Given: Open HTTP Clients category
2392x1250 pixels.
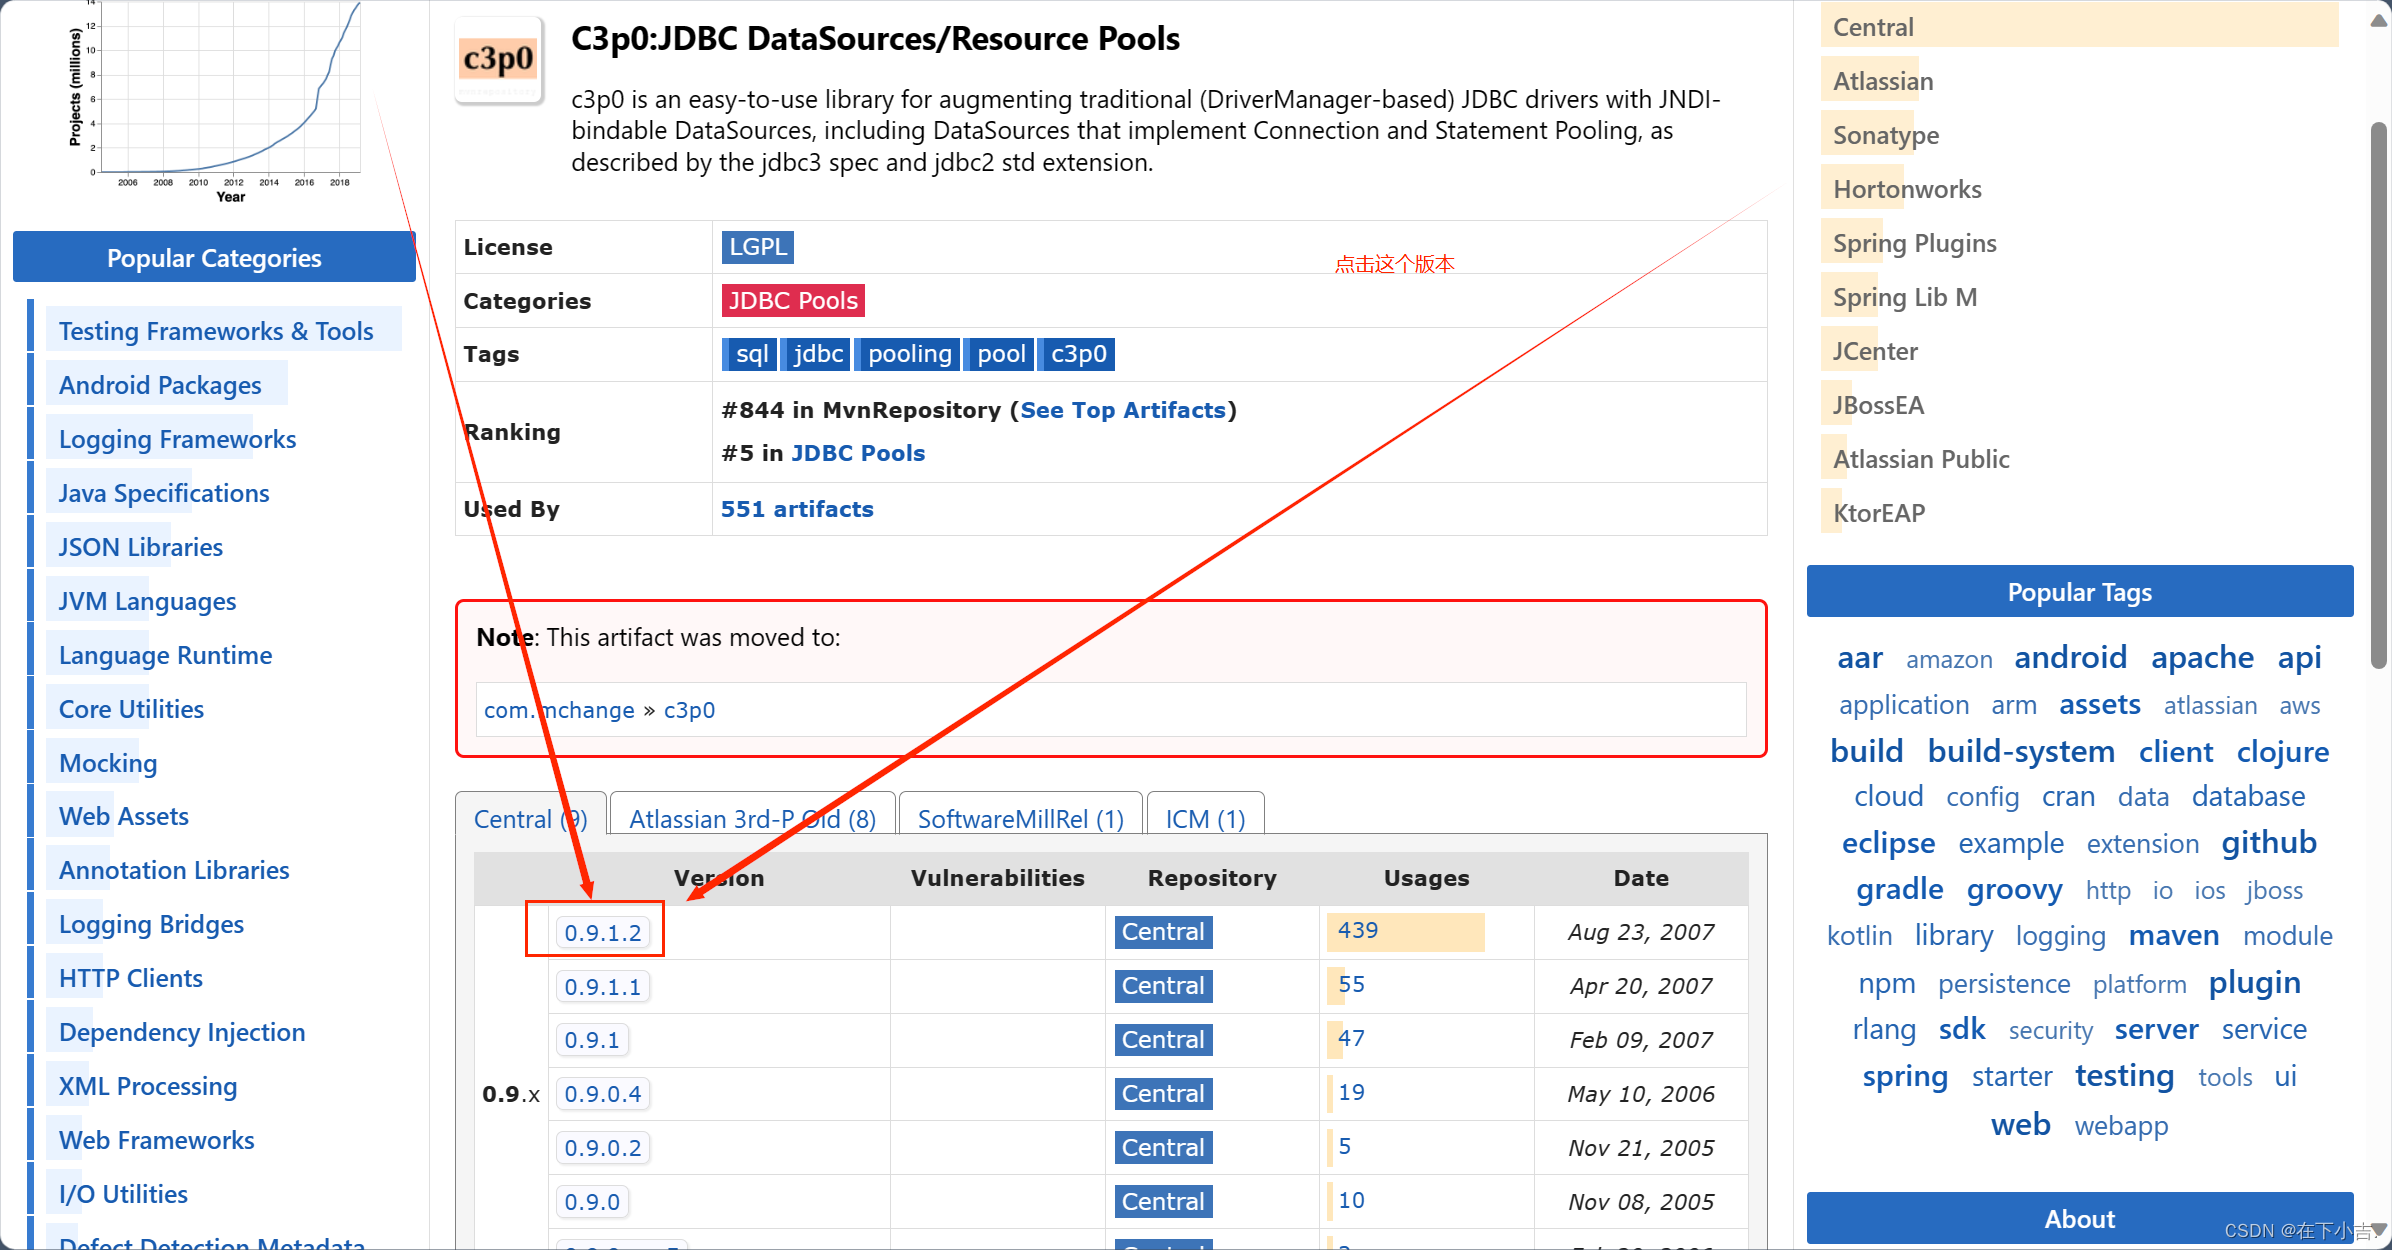Looking at the screenshot, I should click(x=130, y=978).
